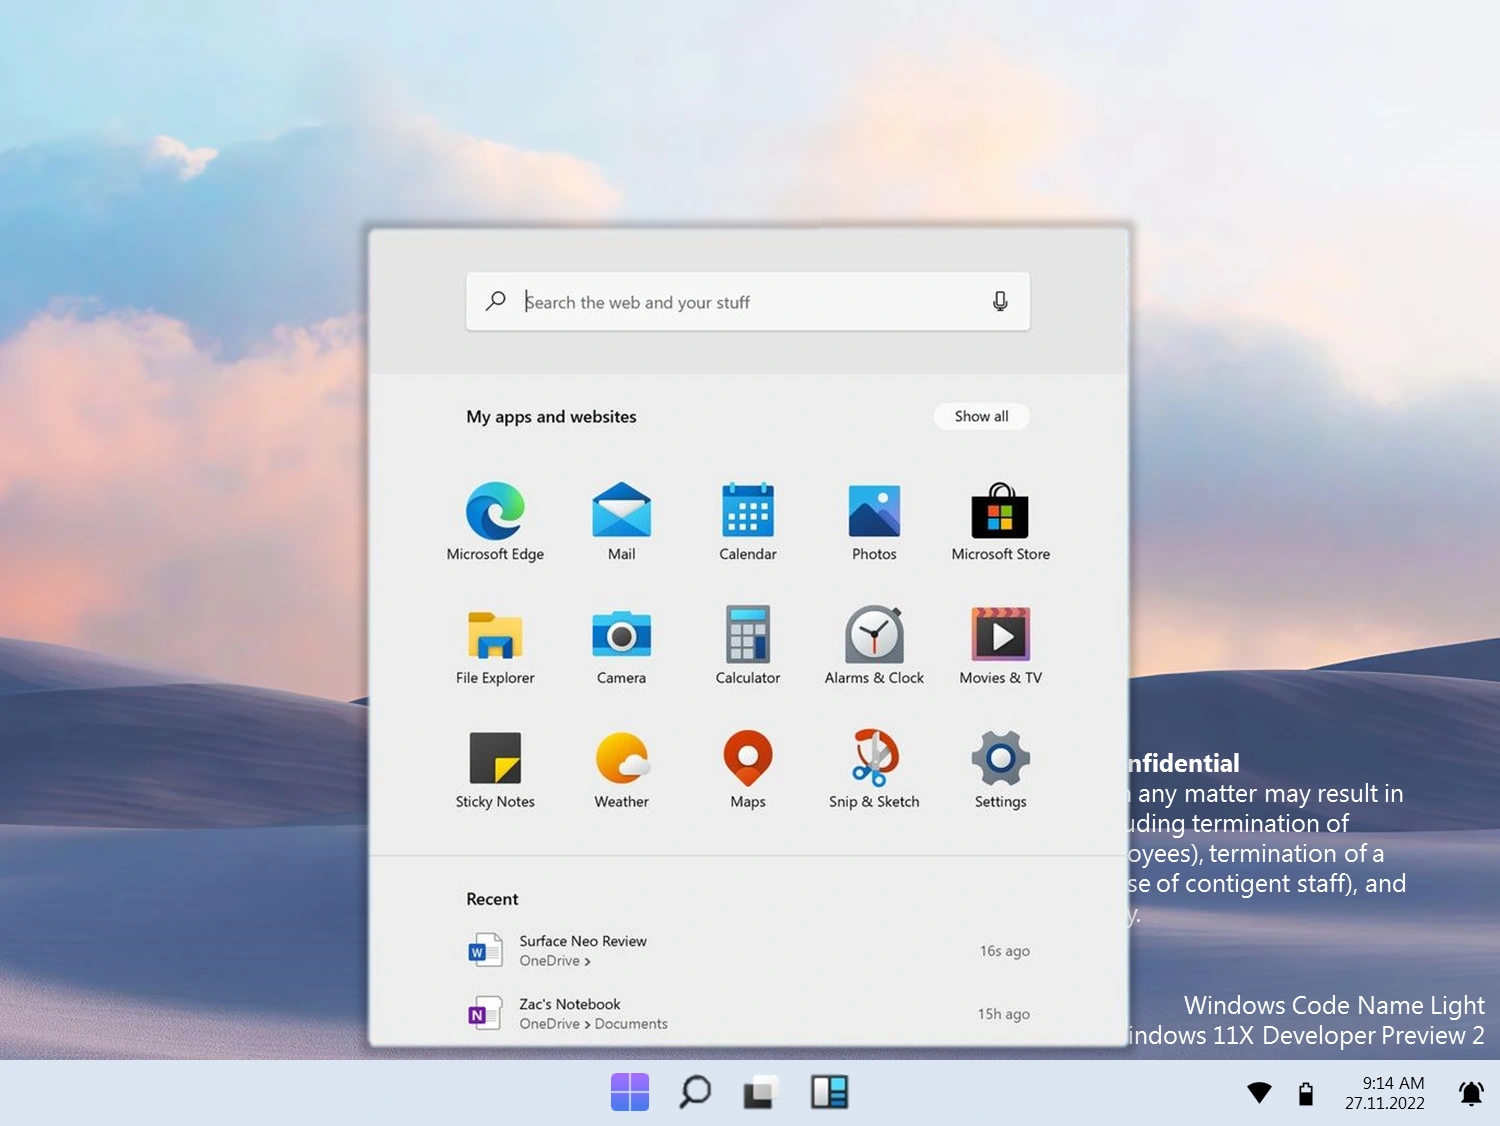Launch Microsoft Store

tap(1000, 522)
